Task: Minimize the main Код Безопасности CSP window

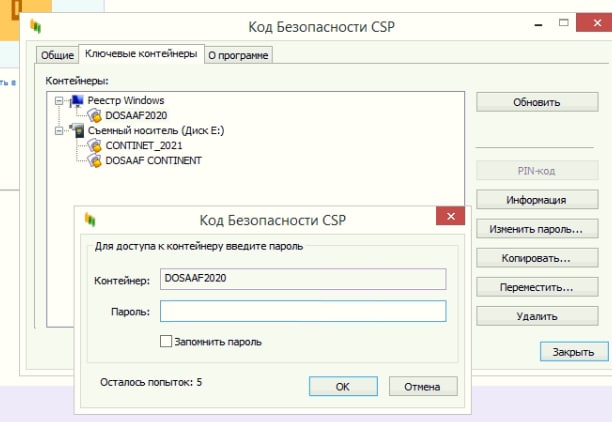Action: coord(539,23)
